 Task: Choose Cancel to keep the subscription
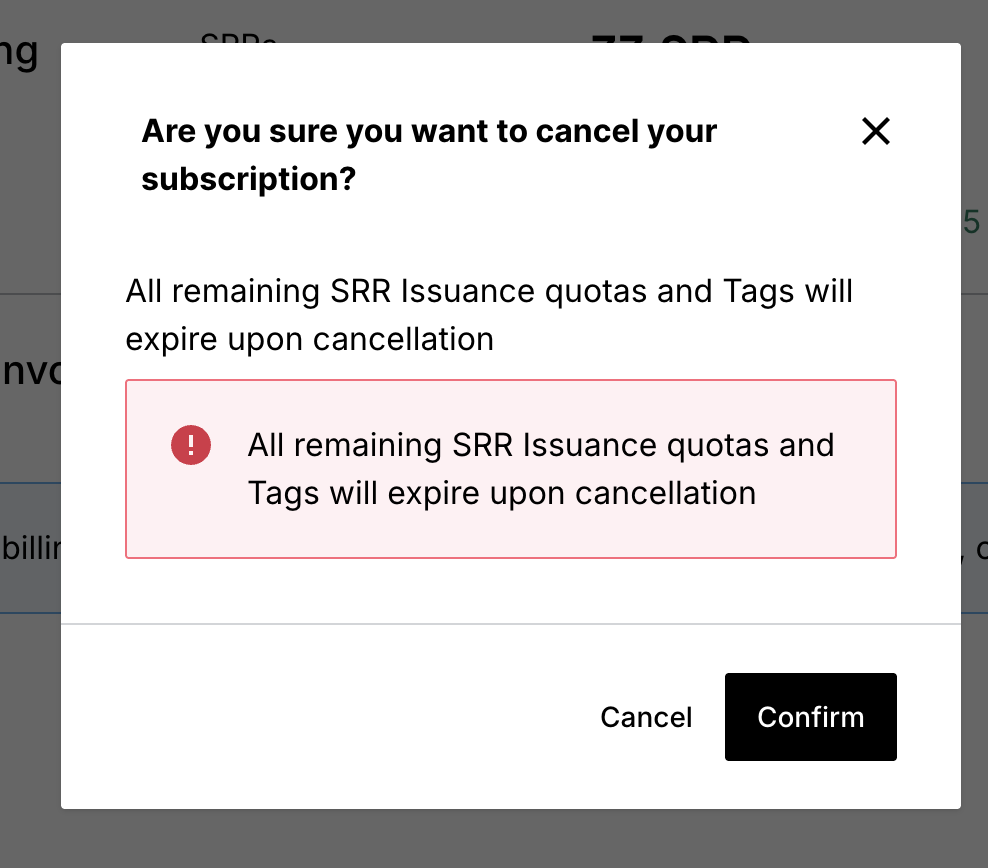646,717
